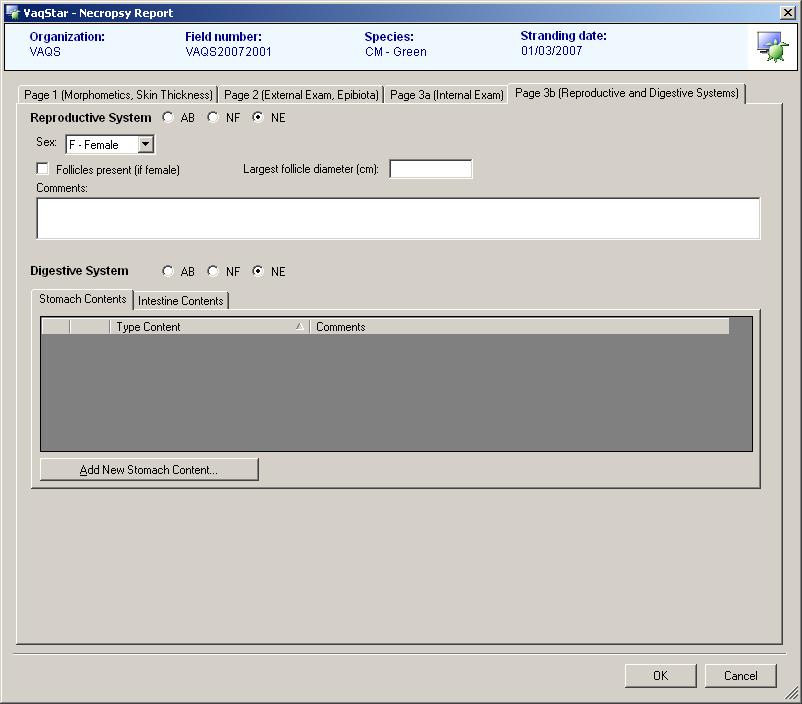Select NF for Digestive System
Screen dimensions: 802x704
[213, 272]
